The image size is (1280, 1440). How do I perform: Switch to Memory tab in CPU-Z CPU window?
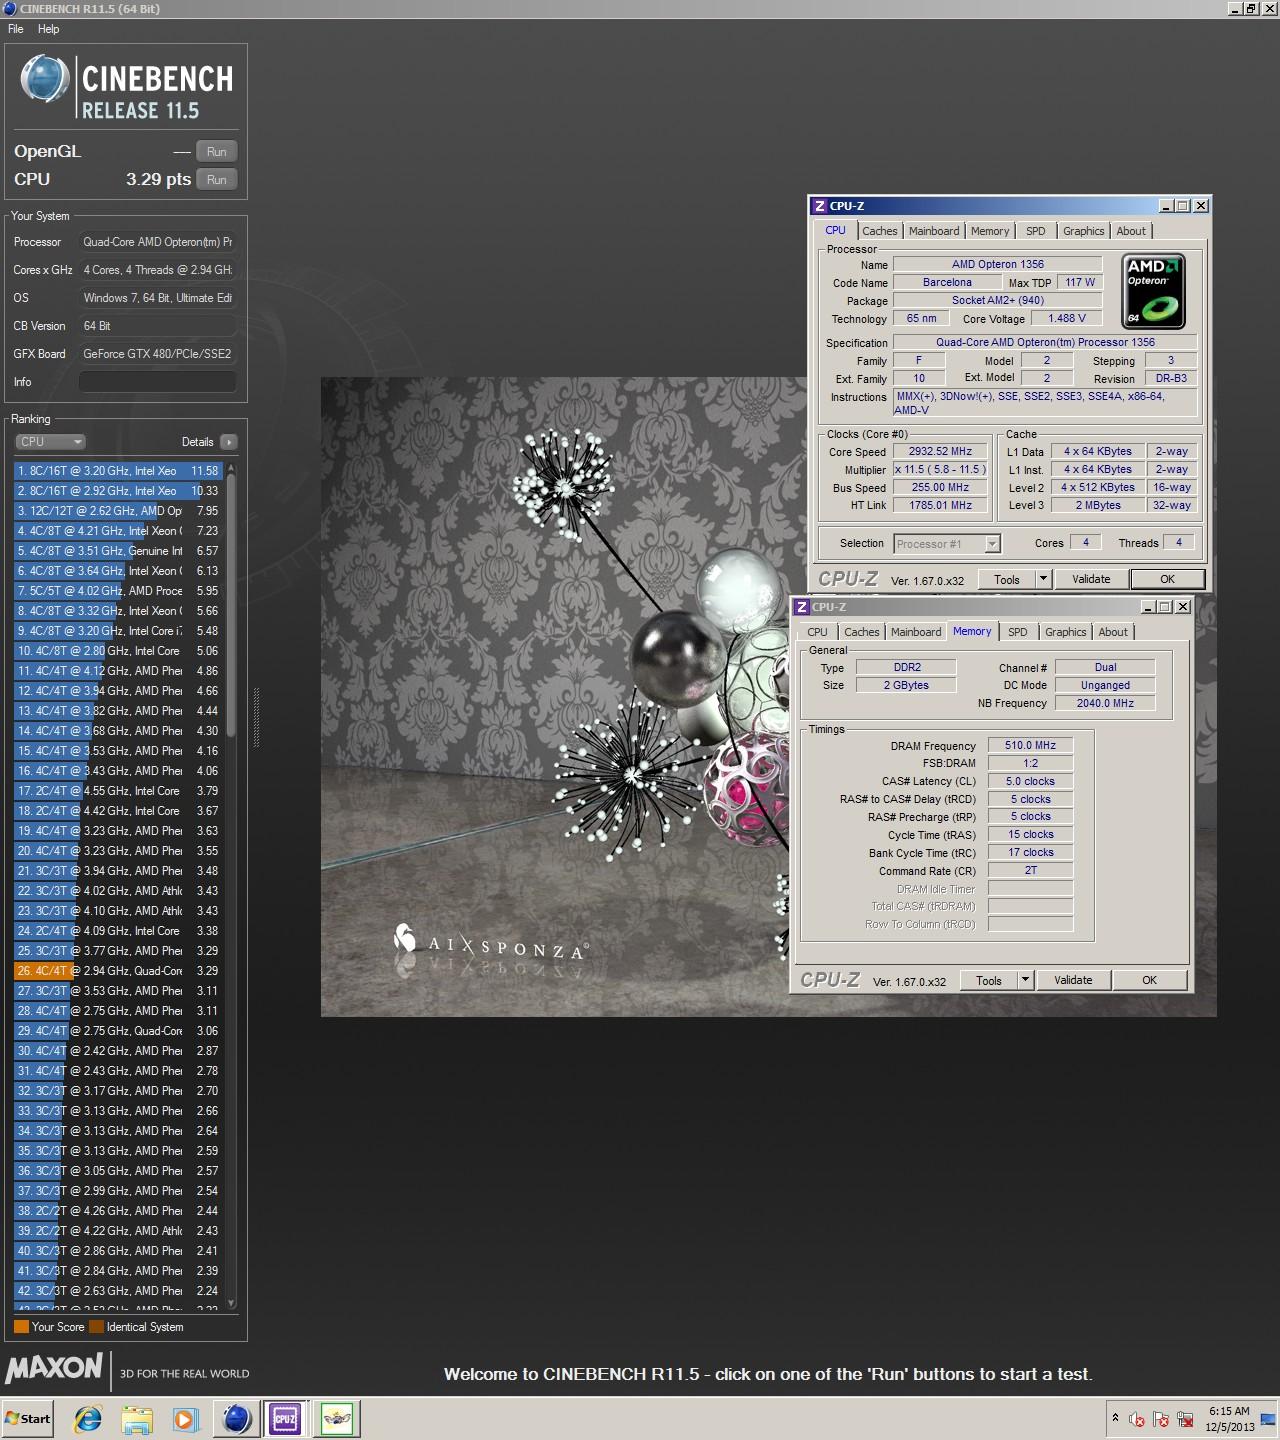(990, 231)
